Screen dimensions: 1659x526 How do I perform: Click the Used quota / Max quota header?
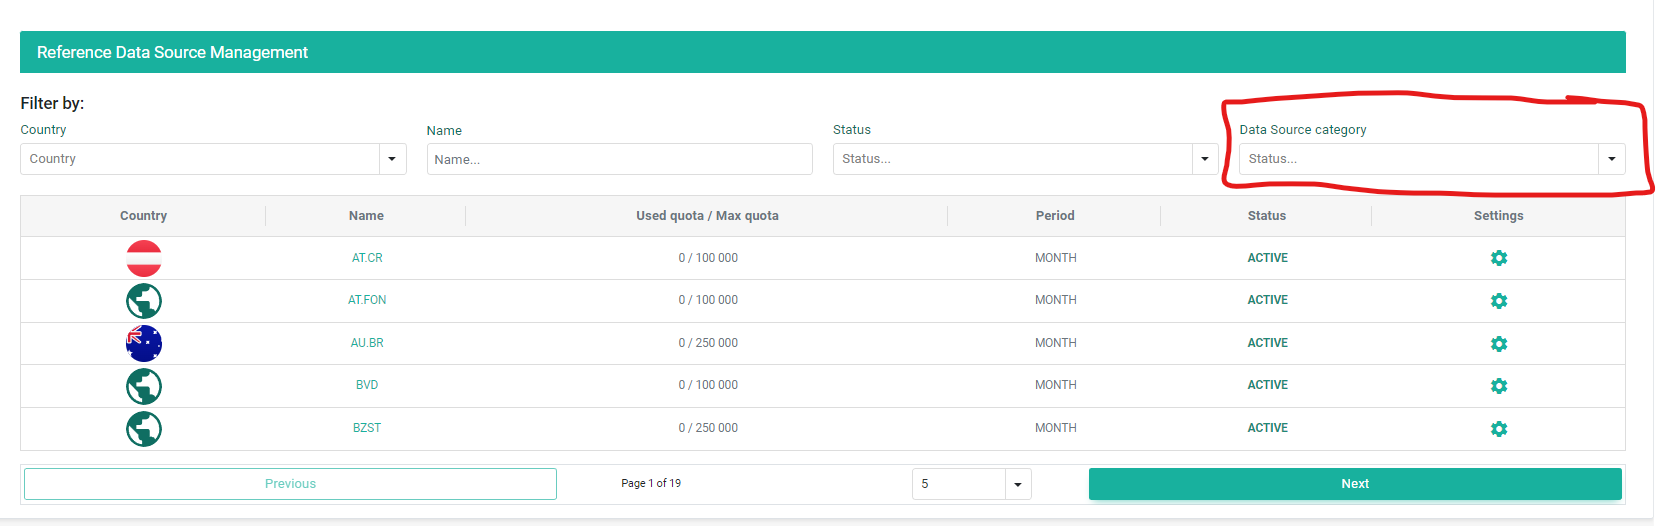point(707,216)
